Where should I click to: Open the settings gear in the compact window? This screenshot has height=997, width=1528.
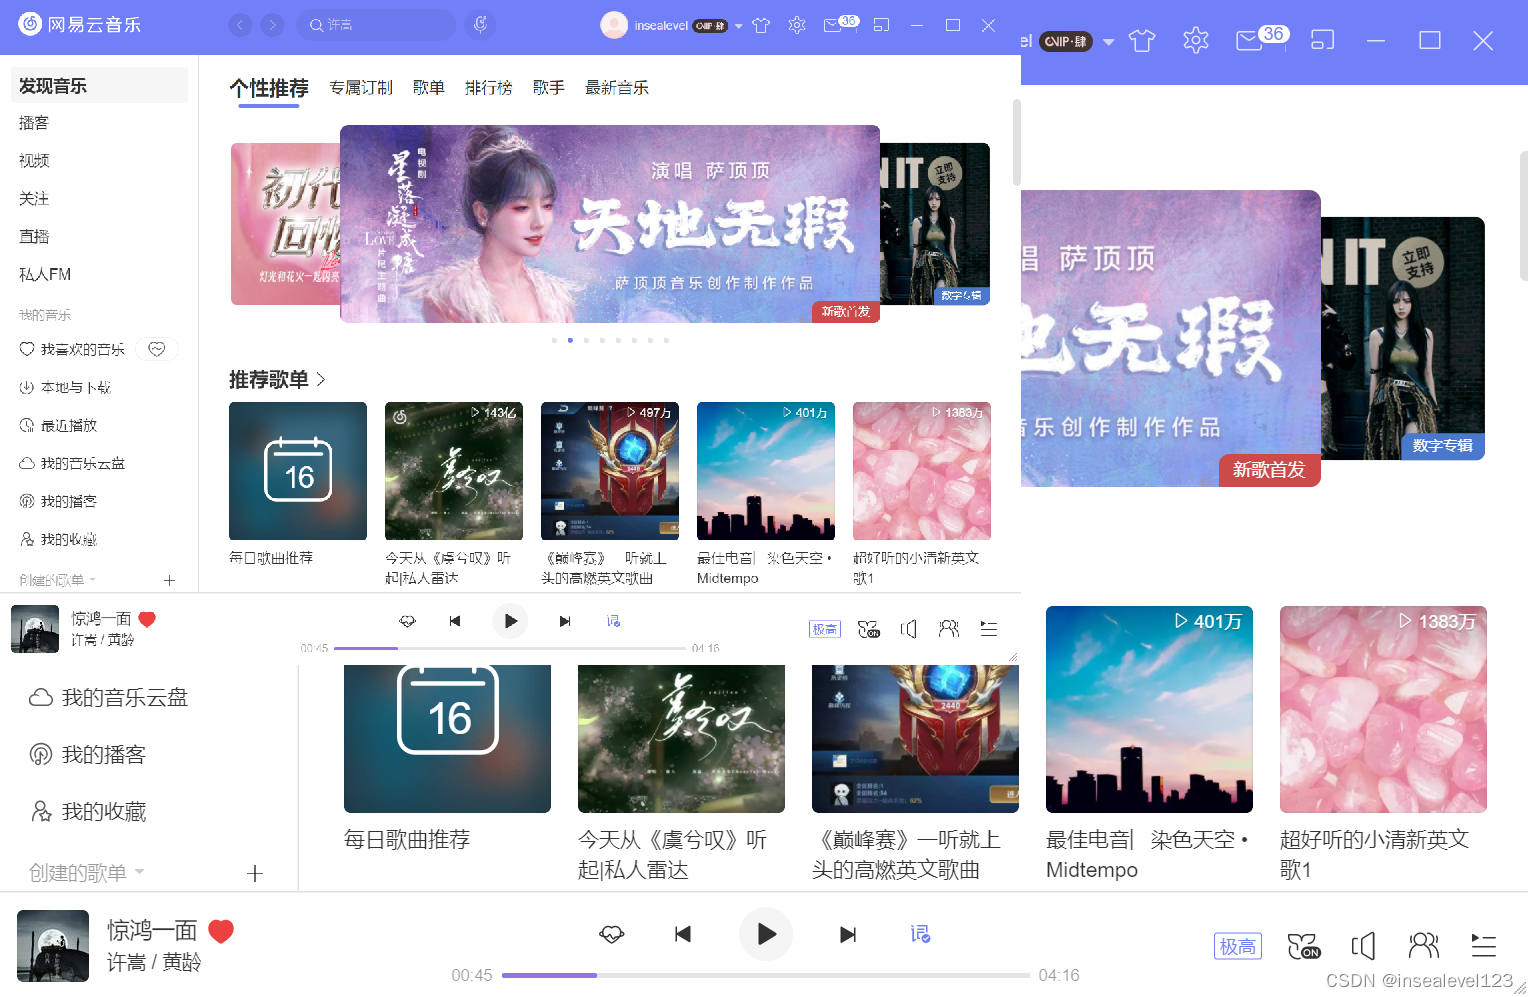point(797,25)
